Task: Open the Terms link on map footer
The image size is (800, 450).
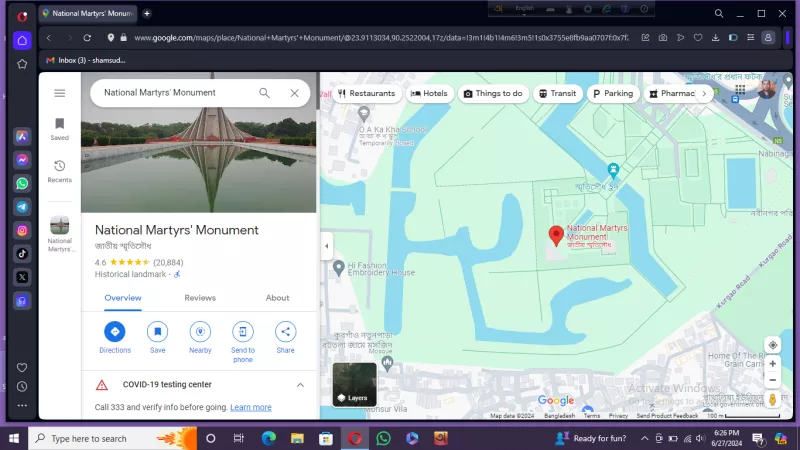Action: pos(592,416)
